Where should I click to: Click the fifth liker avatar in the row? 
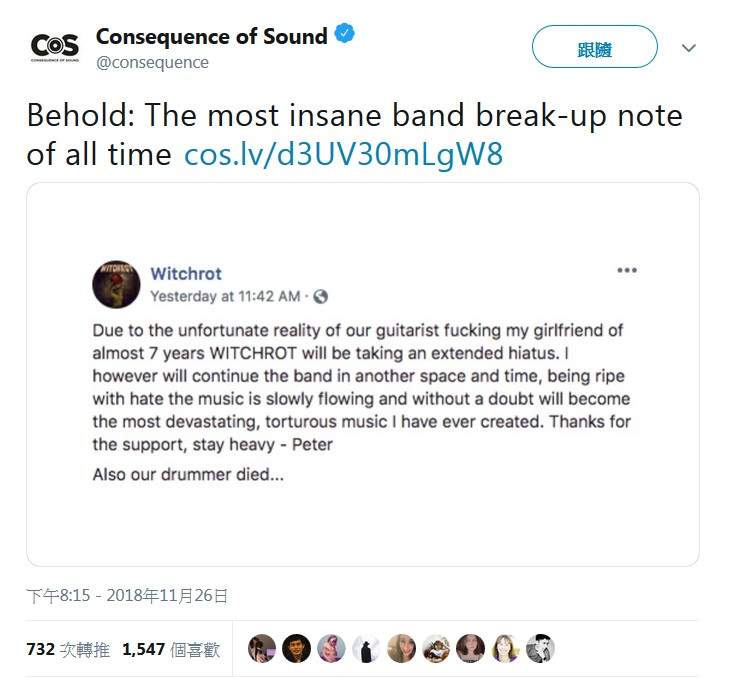click(x=401, y=649)
